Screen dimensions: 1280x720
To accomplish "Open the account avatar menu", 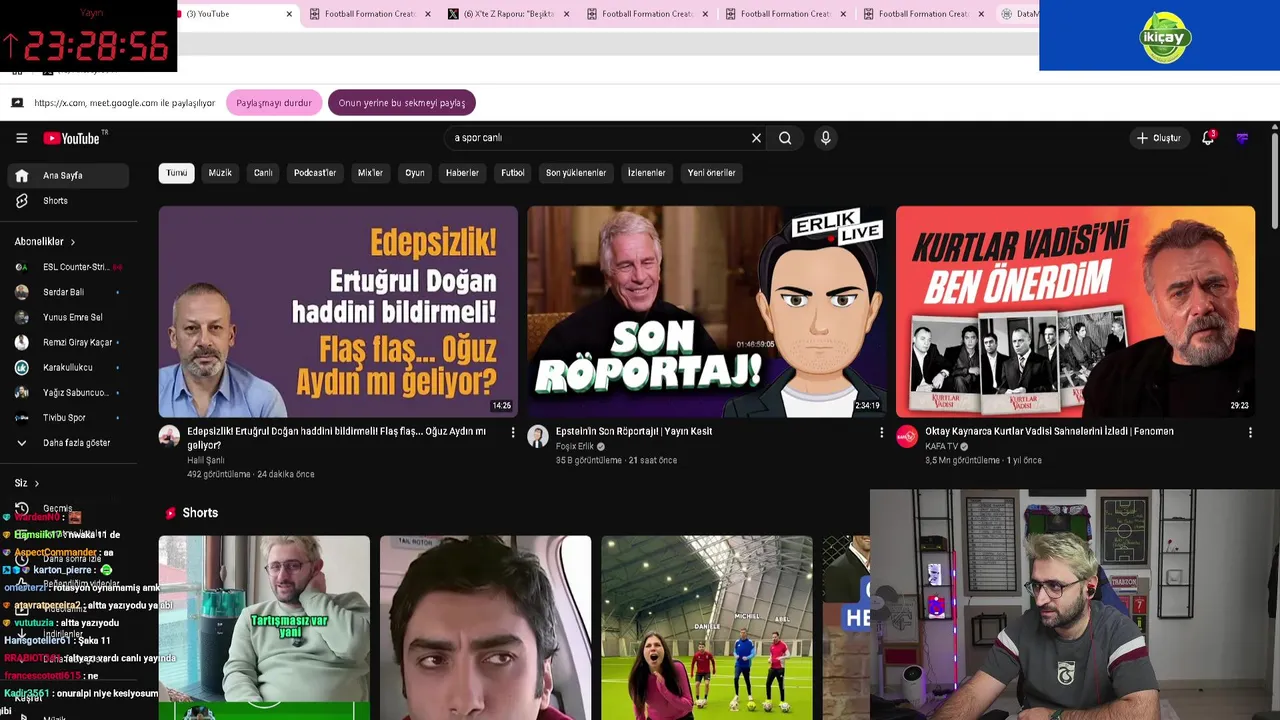I will (1242, 138).
